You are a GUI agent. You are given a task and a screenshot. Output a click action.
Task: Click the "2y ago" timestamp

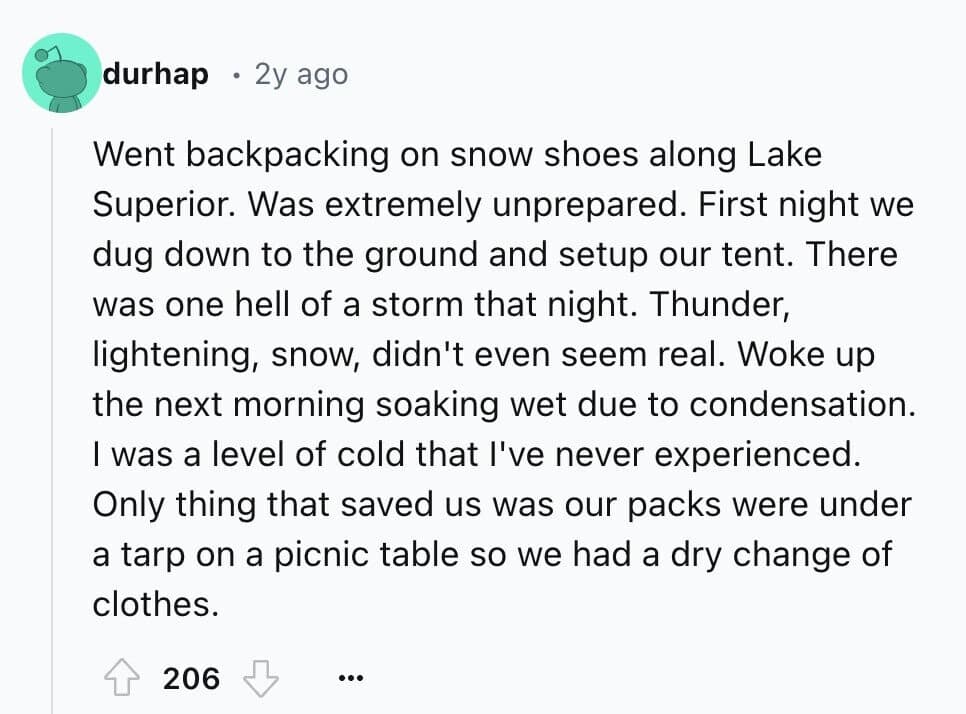[301, 74]
